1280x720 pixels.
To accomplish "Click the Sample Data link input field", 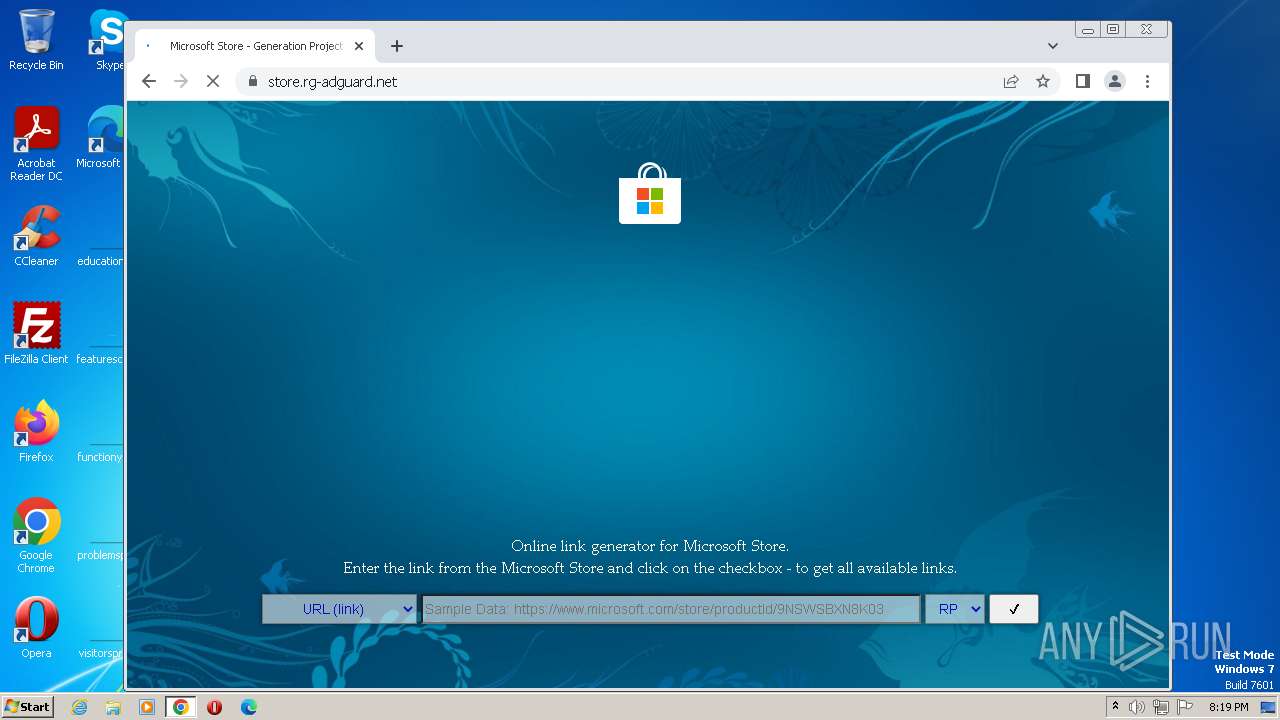I will point(670,609).
